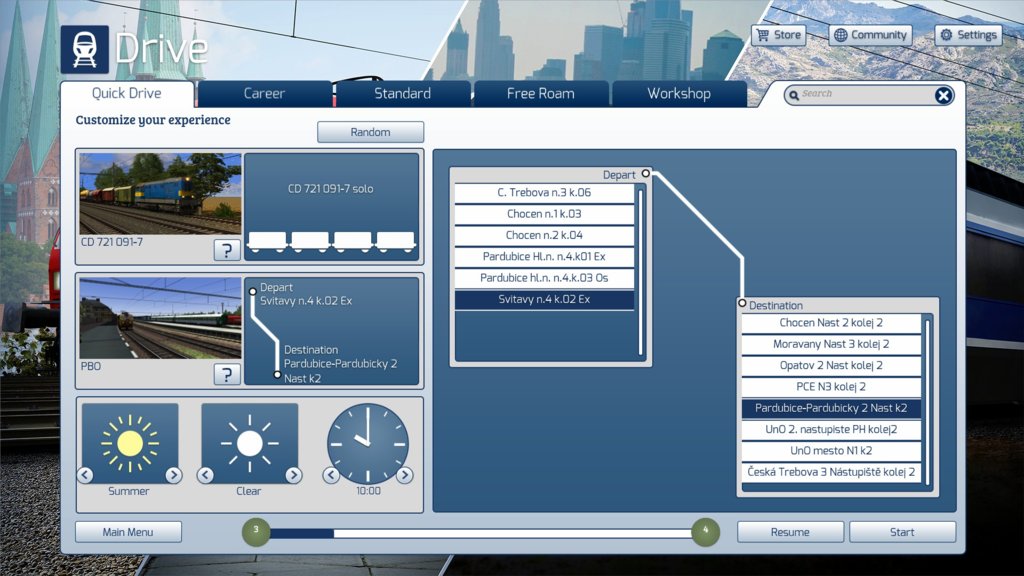The height and width of the screenshot is (576, 1024).
Task: Click the route PBO question mark icon
Action: [x=227, y=374]
